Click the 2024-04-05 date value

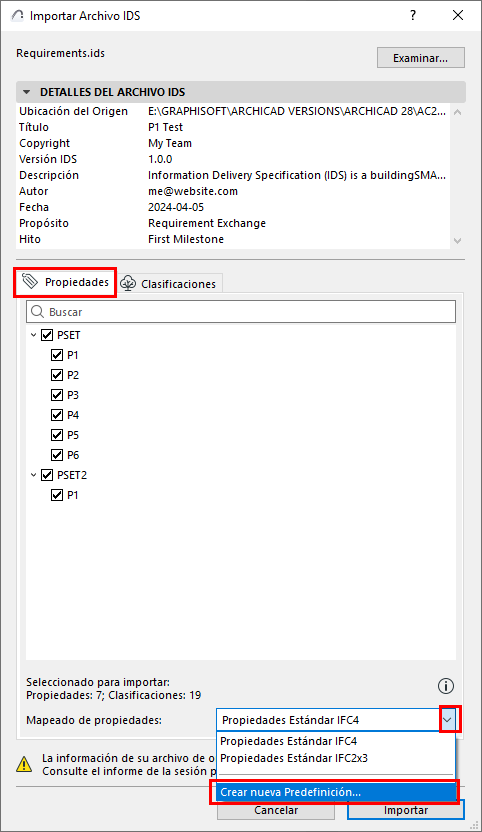[x=176, y=207]
